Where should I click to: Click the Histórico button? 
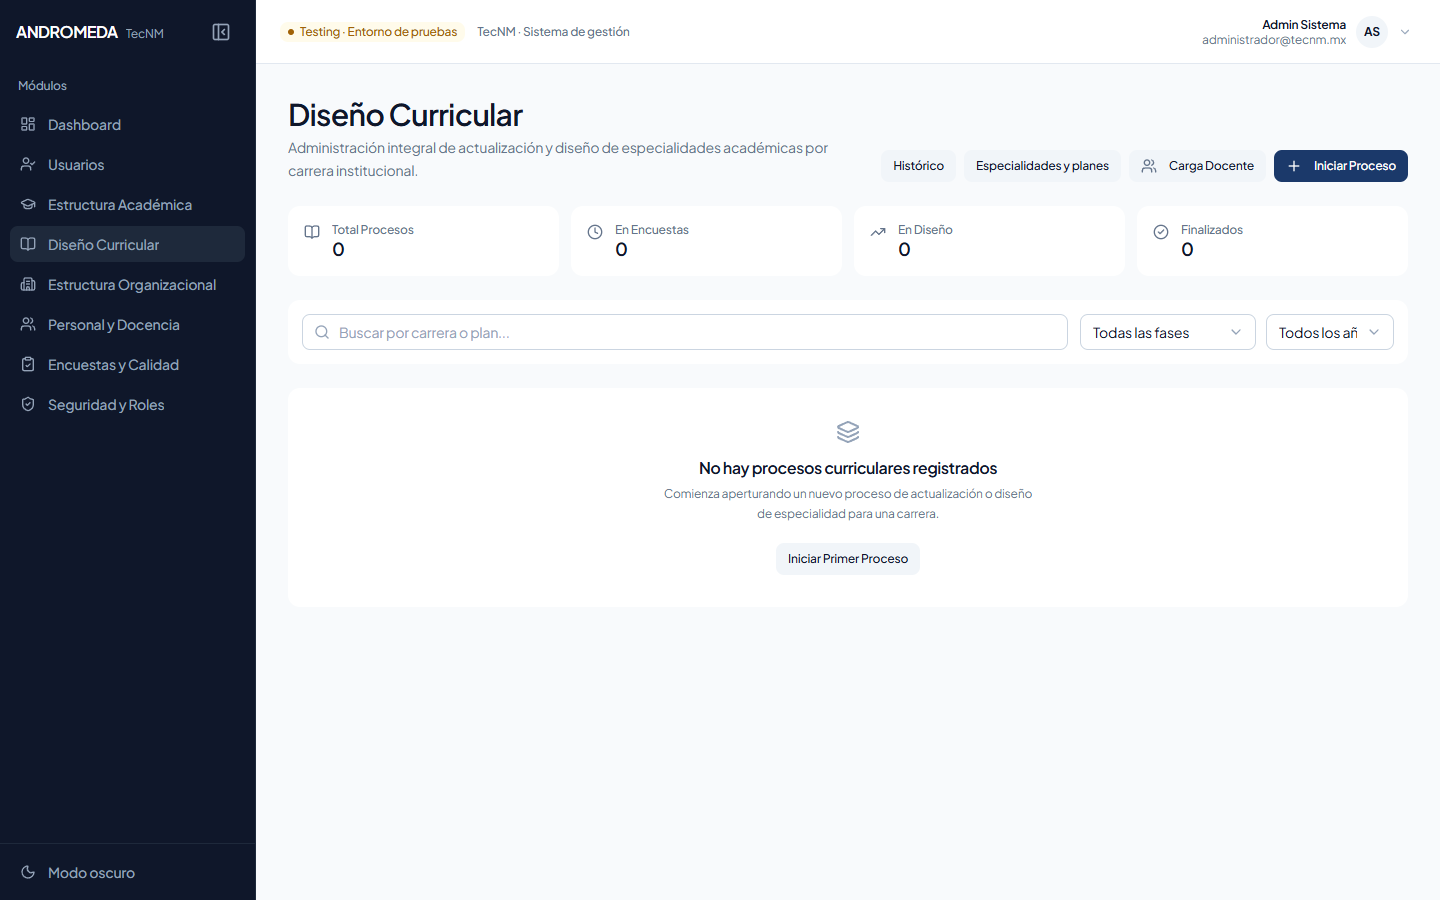click(918, 166)
